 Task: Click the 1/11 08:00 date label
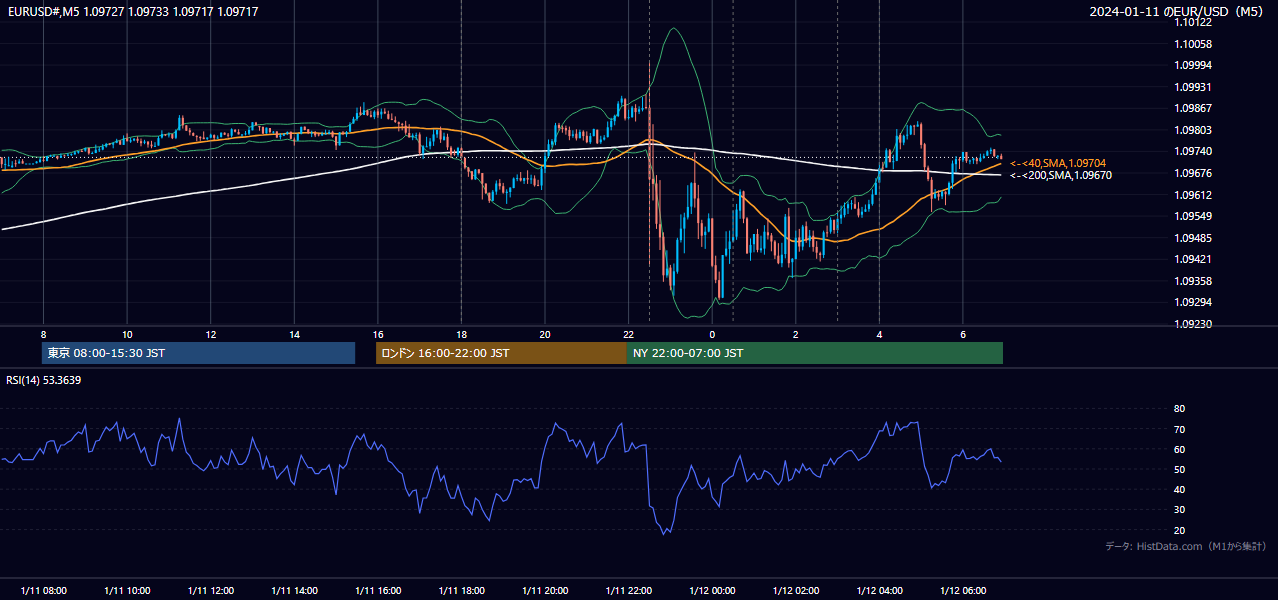tap(43, 591)
